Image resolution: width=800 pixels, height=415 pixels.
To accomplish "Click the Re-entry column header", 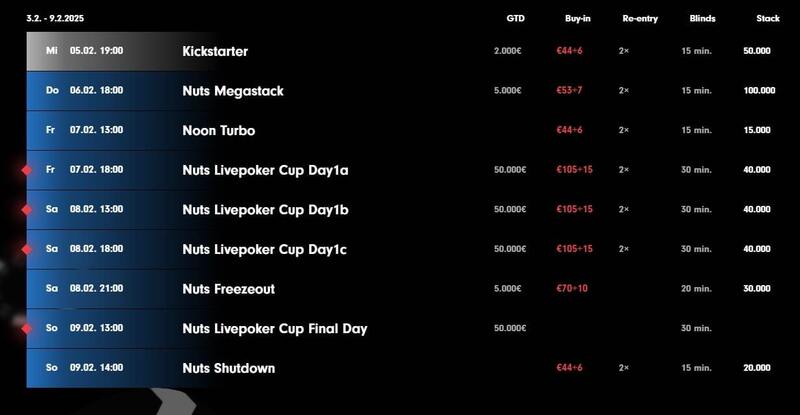I will (640, 18).
